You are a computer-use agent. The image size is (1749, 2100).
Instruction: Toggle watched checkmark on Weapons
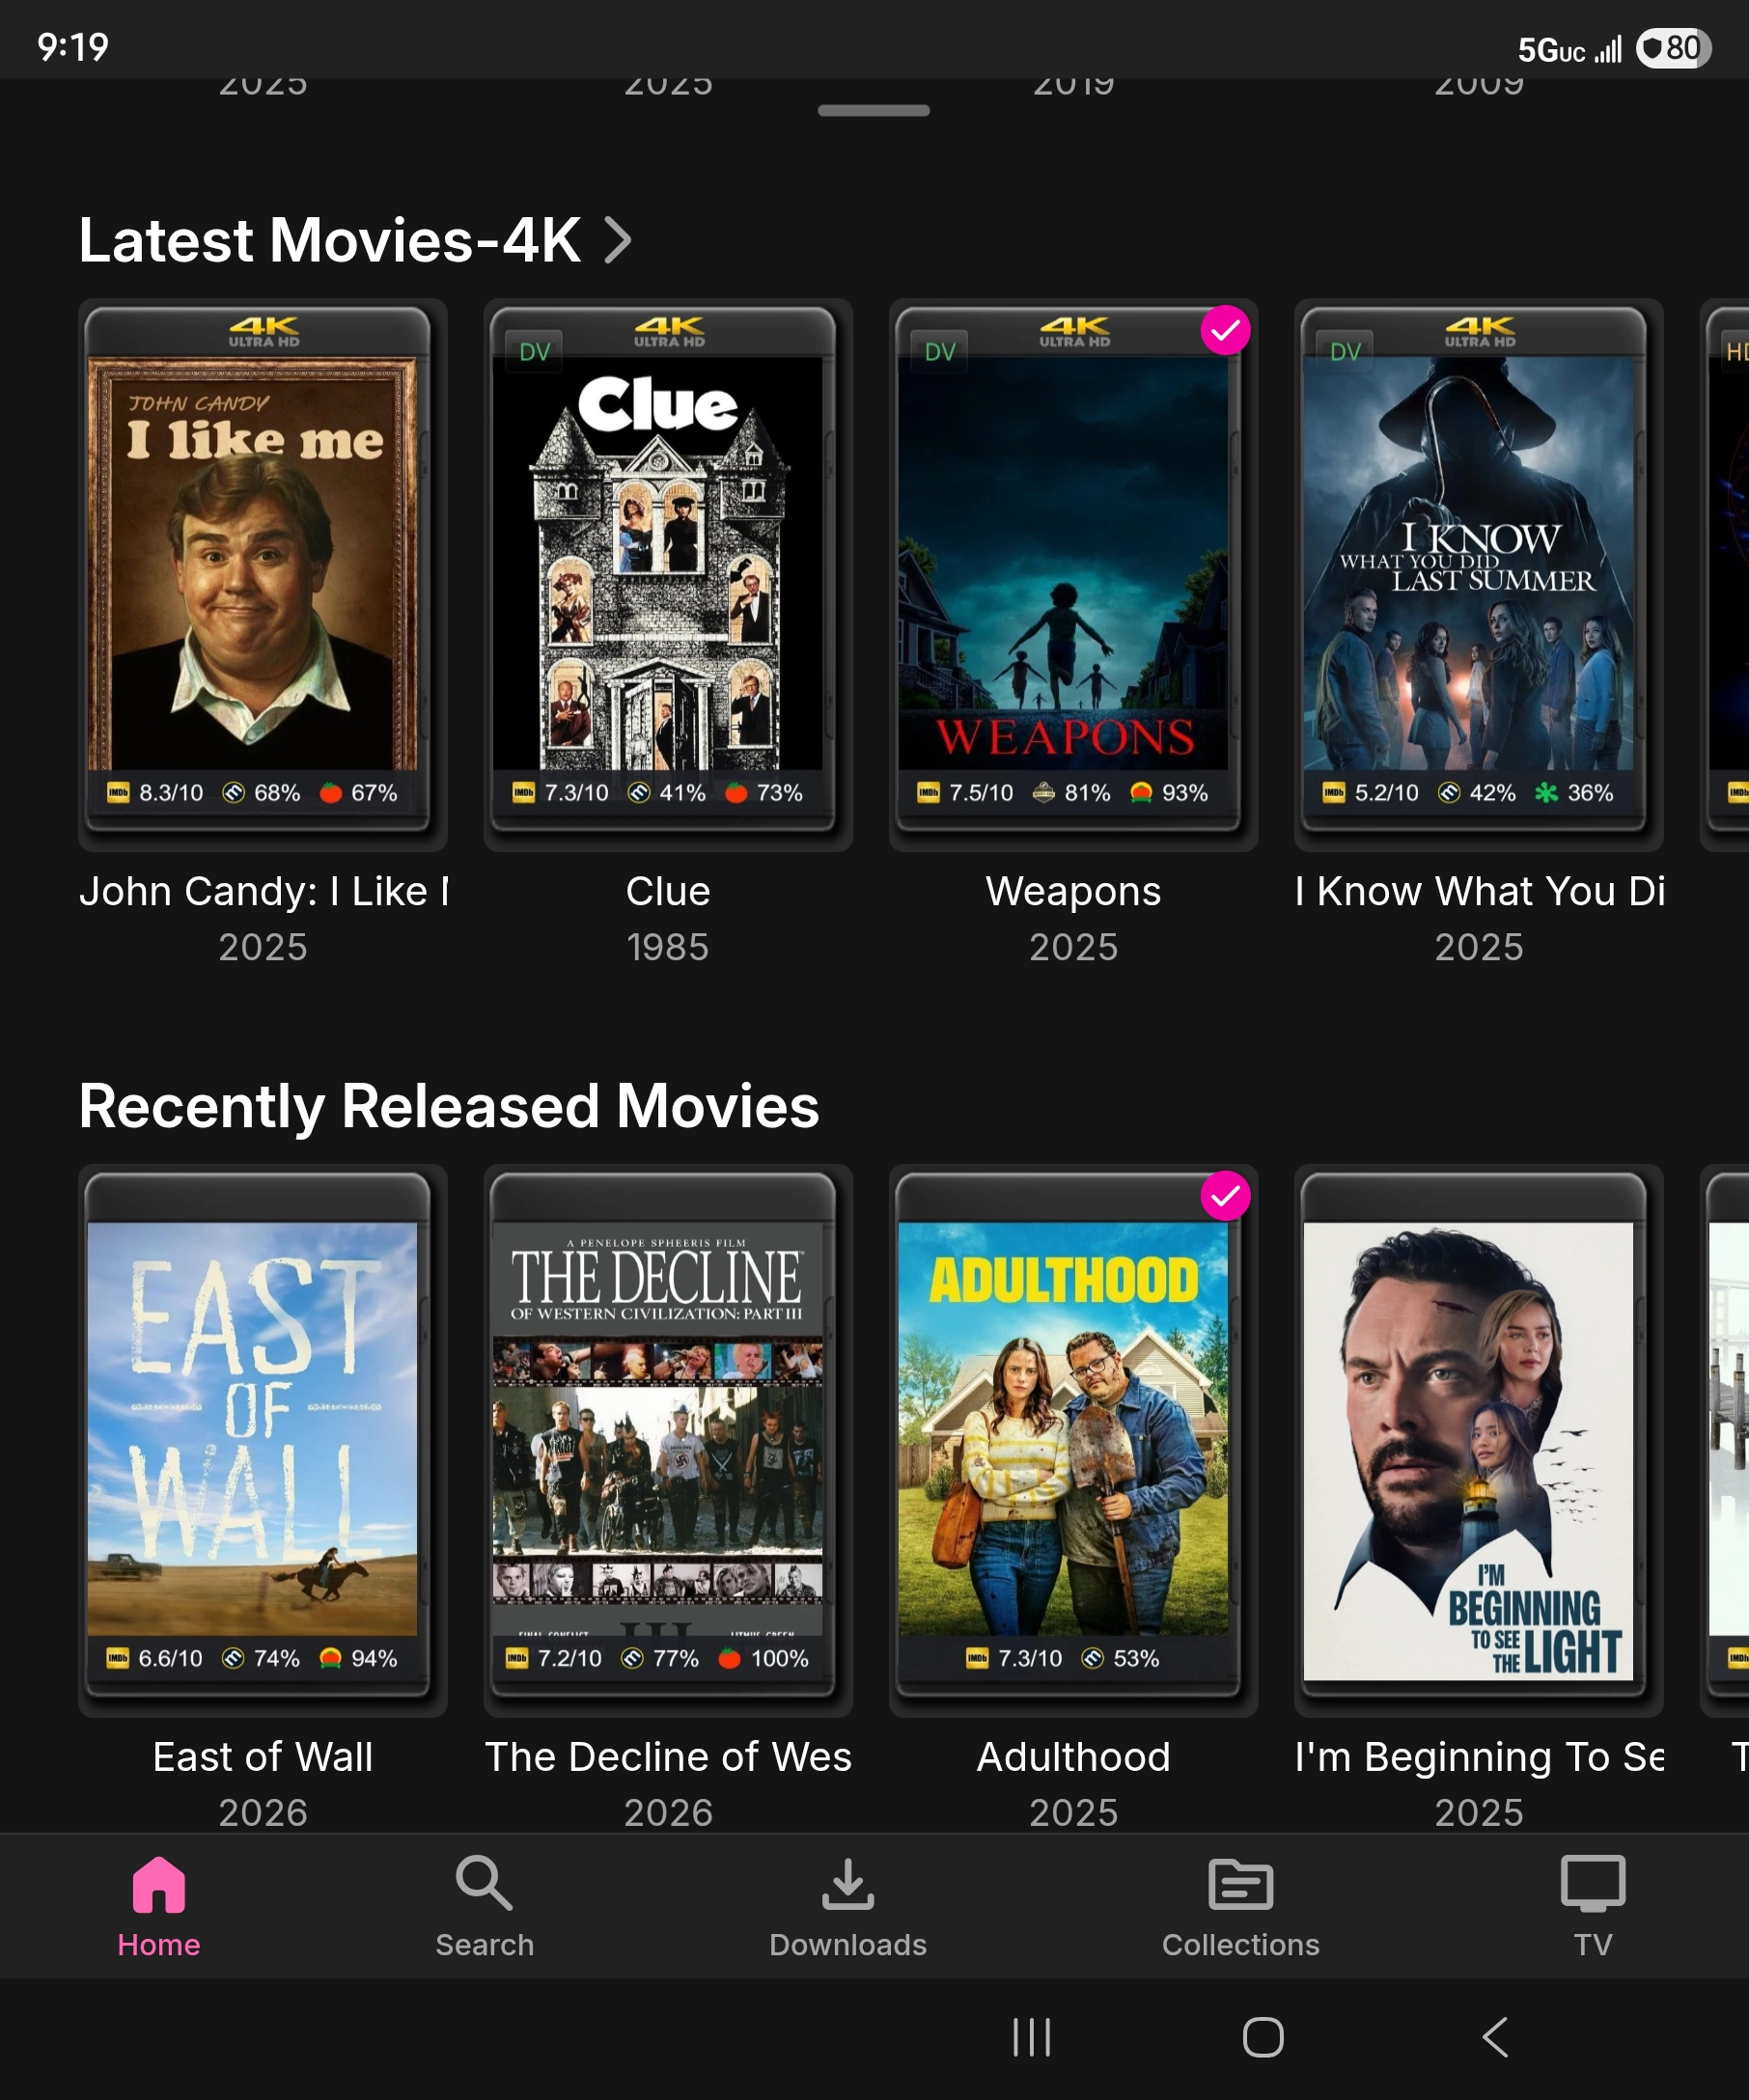click(1225, 330)
